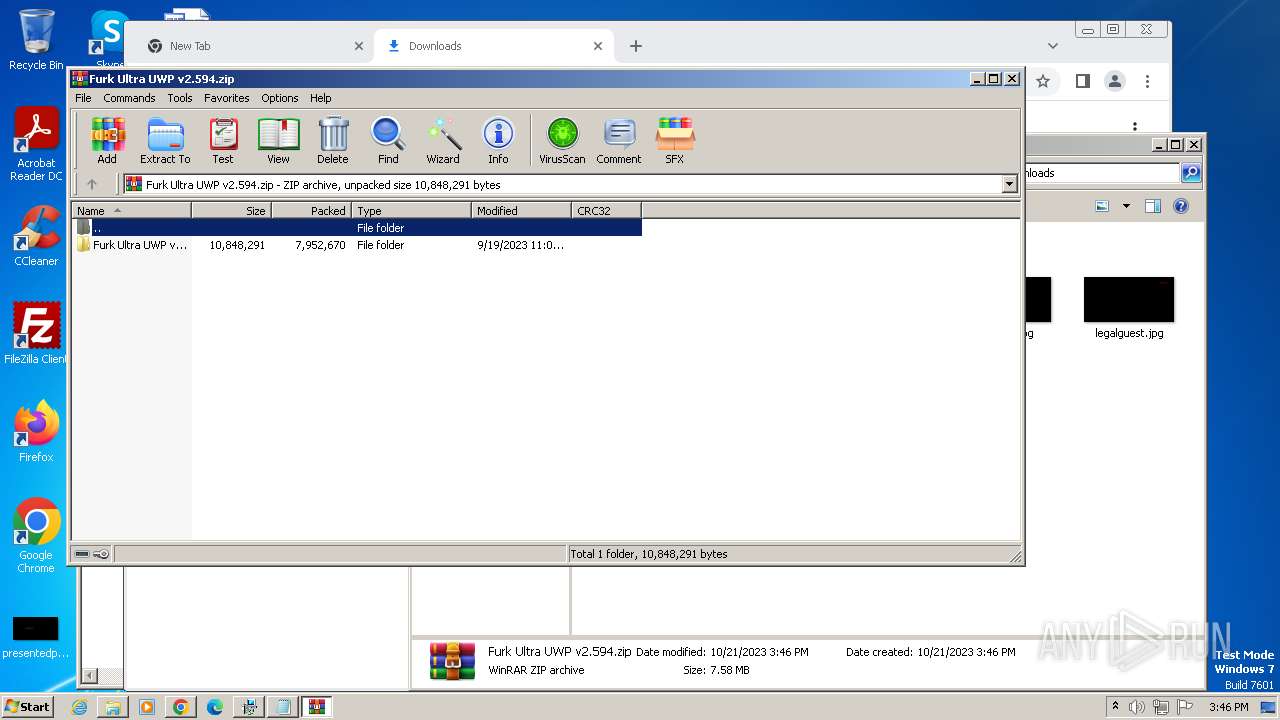Select the legalguest.jpg thumbnail
Viewport: 1280px width, 720px height.
point(1129,300)
